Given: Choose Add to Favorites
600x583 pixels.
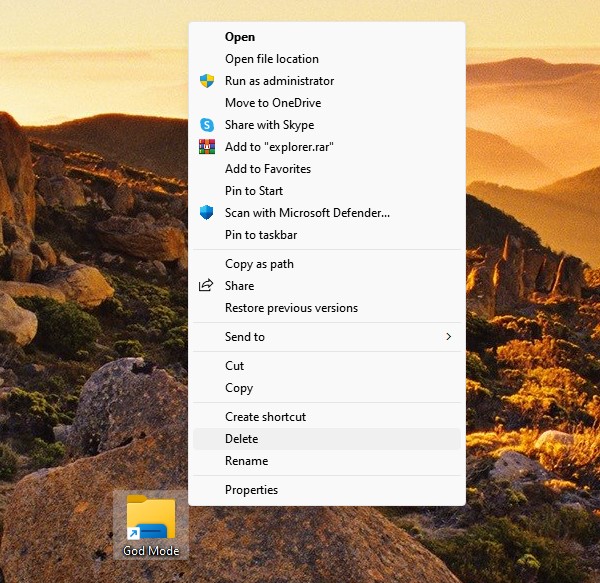Looking at the screenshot, I should coord(327,169).
